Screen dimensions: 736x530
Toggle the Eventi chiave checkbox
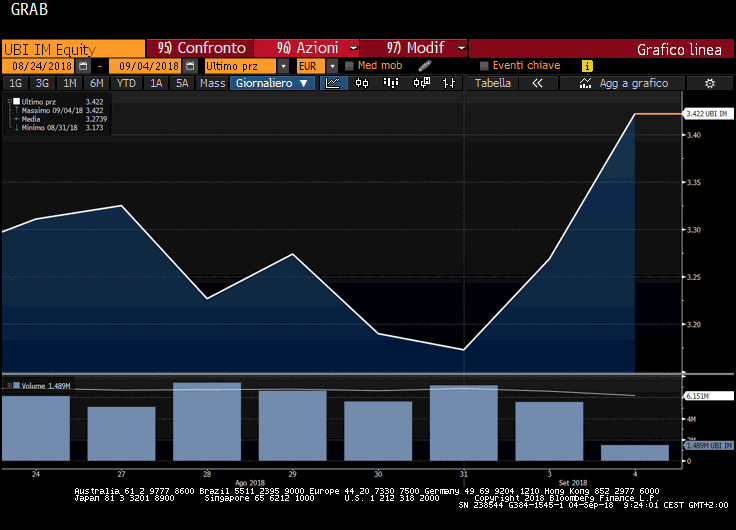click(x=485, y=66)
